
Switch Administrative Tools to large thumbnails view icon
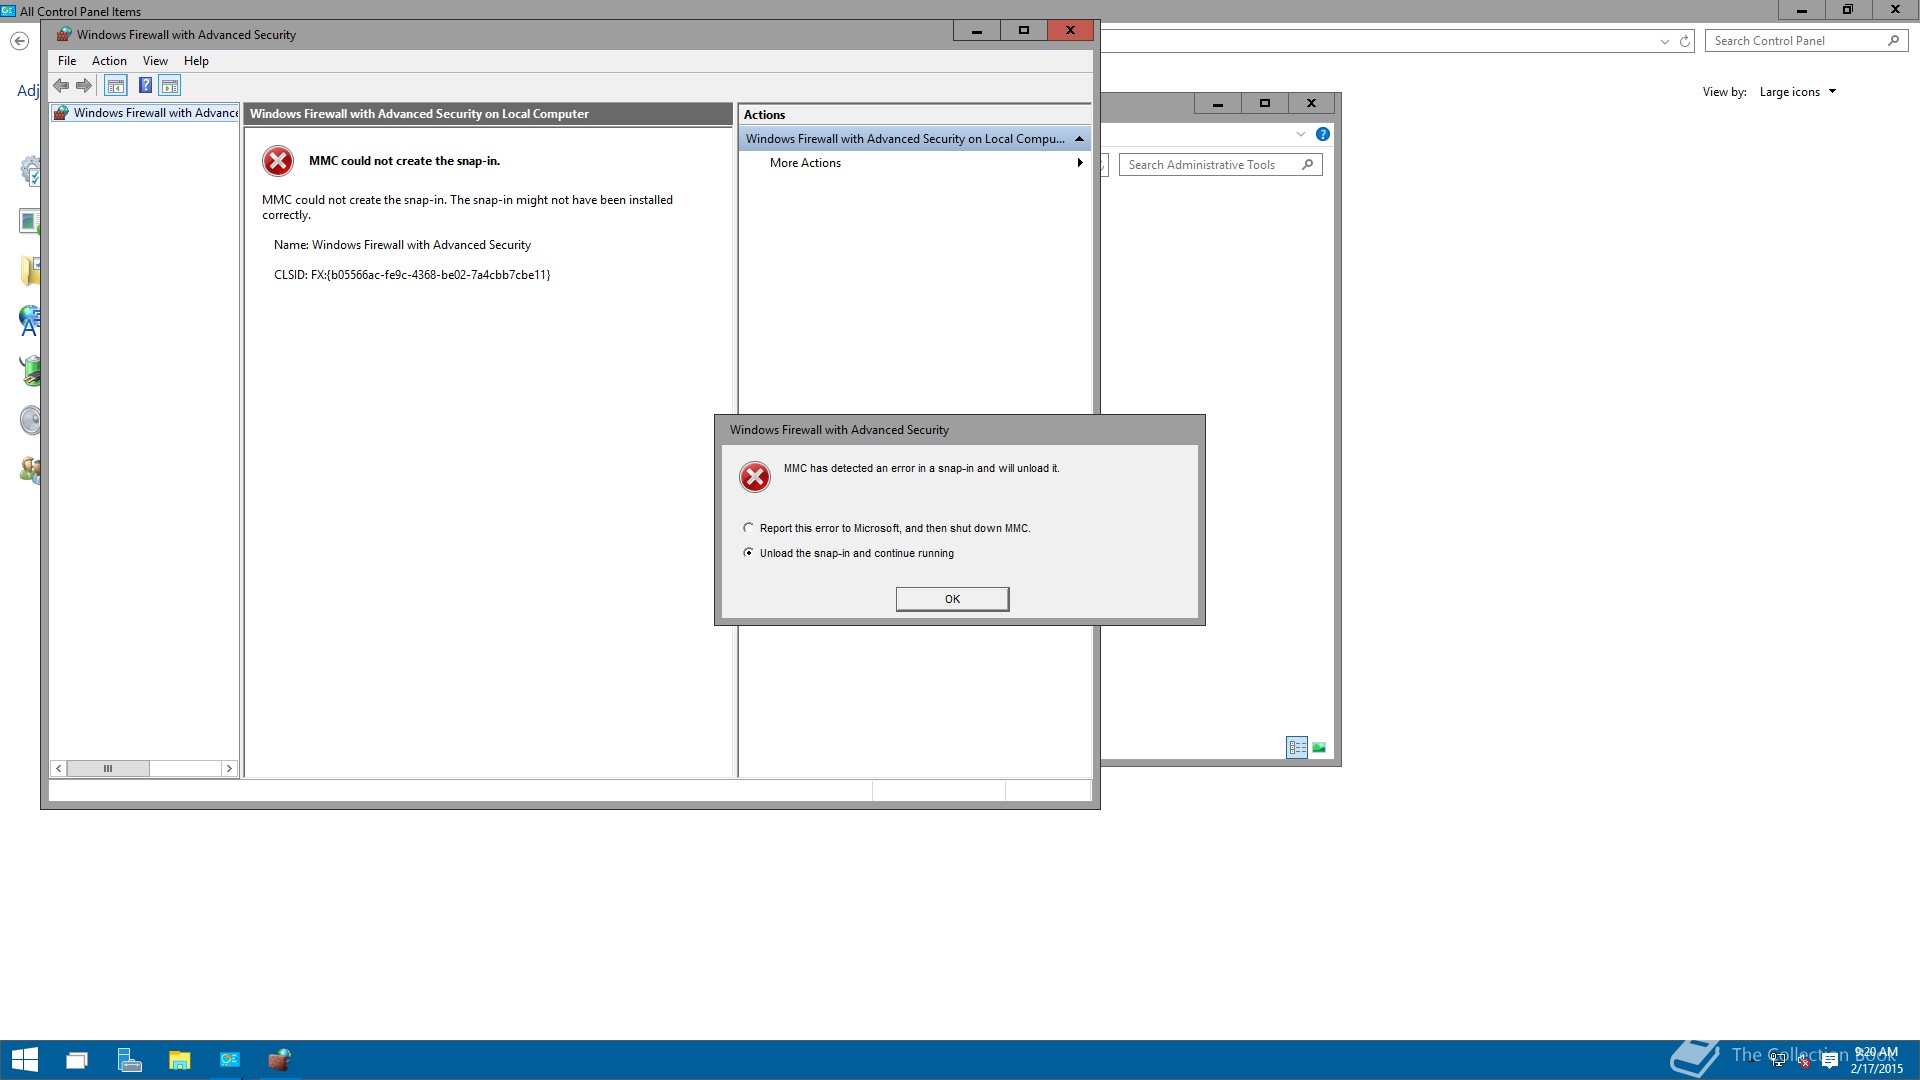(1319, 747)
